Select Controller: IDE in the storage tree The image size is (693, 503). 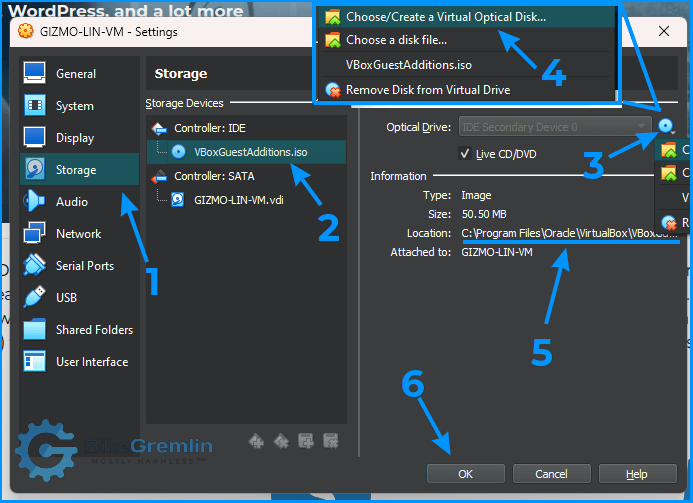click(247, 128)
